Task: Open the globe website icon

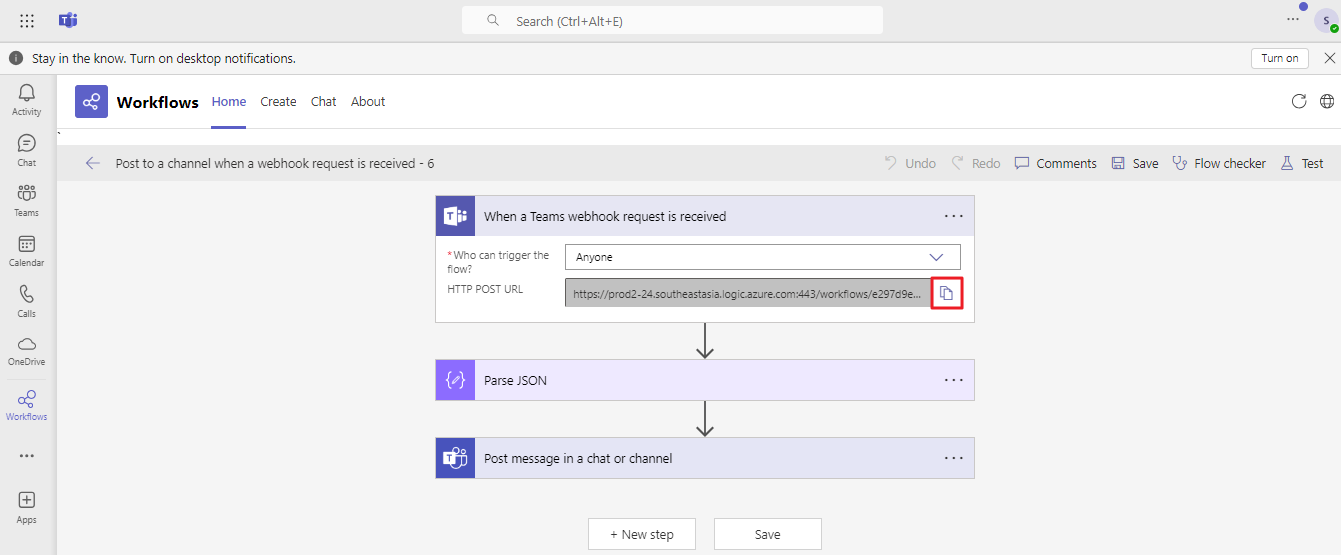Action: (x=1327, y=101)
